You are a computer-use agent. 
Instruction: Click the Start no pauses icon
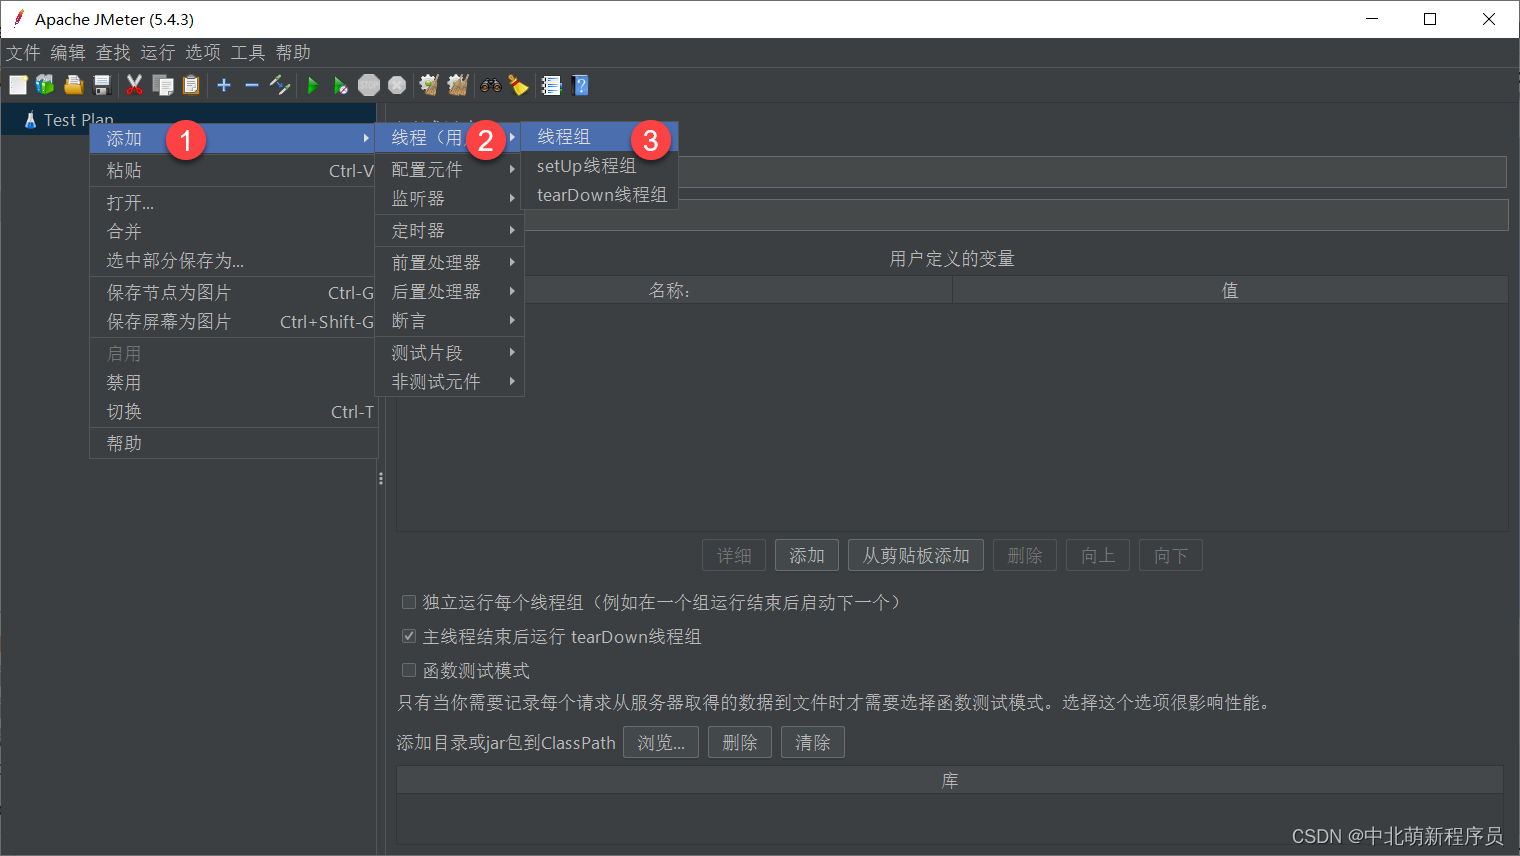click(341, 85)
